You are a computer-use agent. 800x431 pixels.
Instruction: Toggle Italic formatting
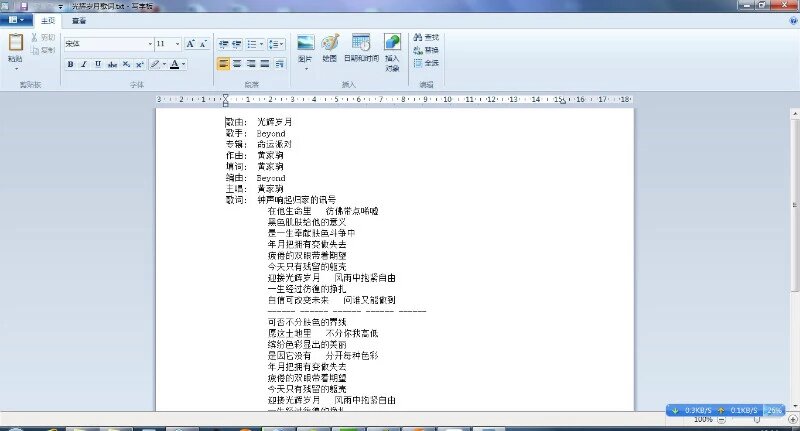click(x=84, y=64)
